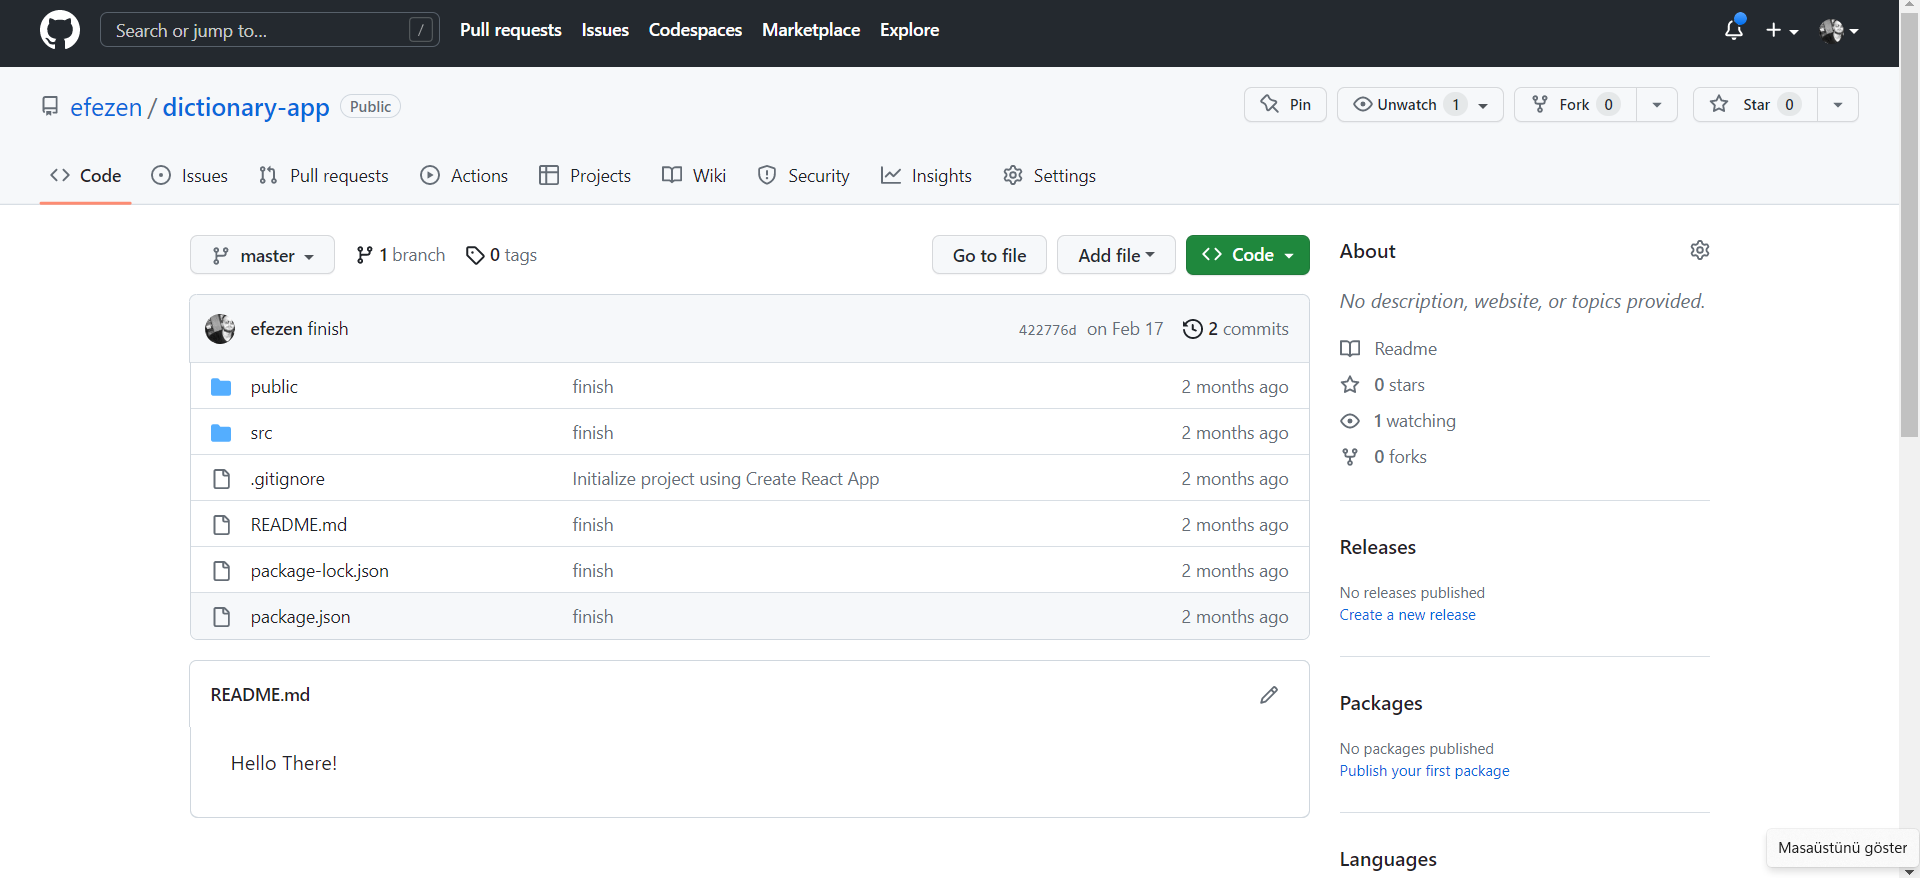Open the public folder icon
Image resolution: width=1920 pixels, height=878 pixels.
point(221,387)
